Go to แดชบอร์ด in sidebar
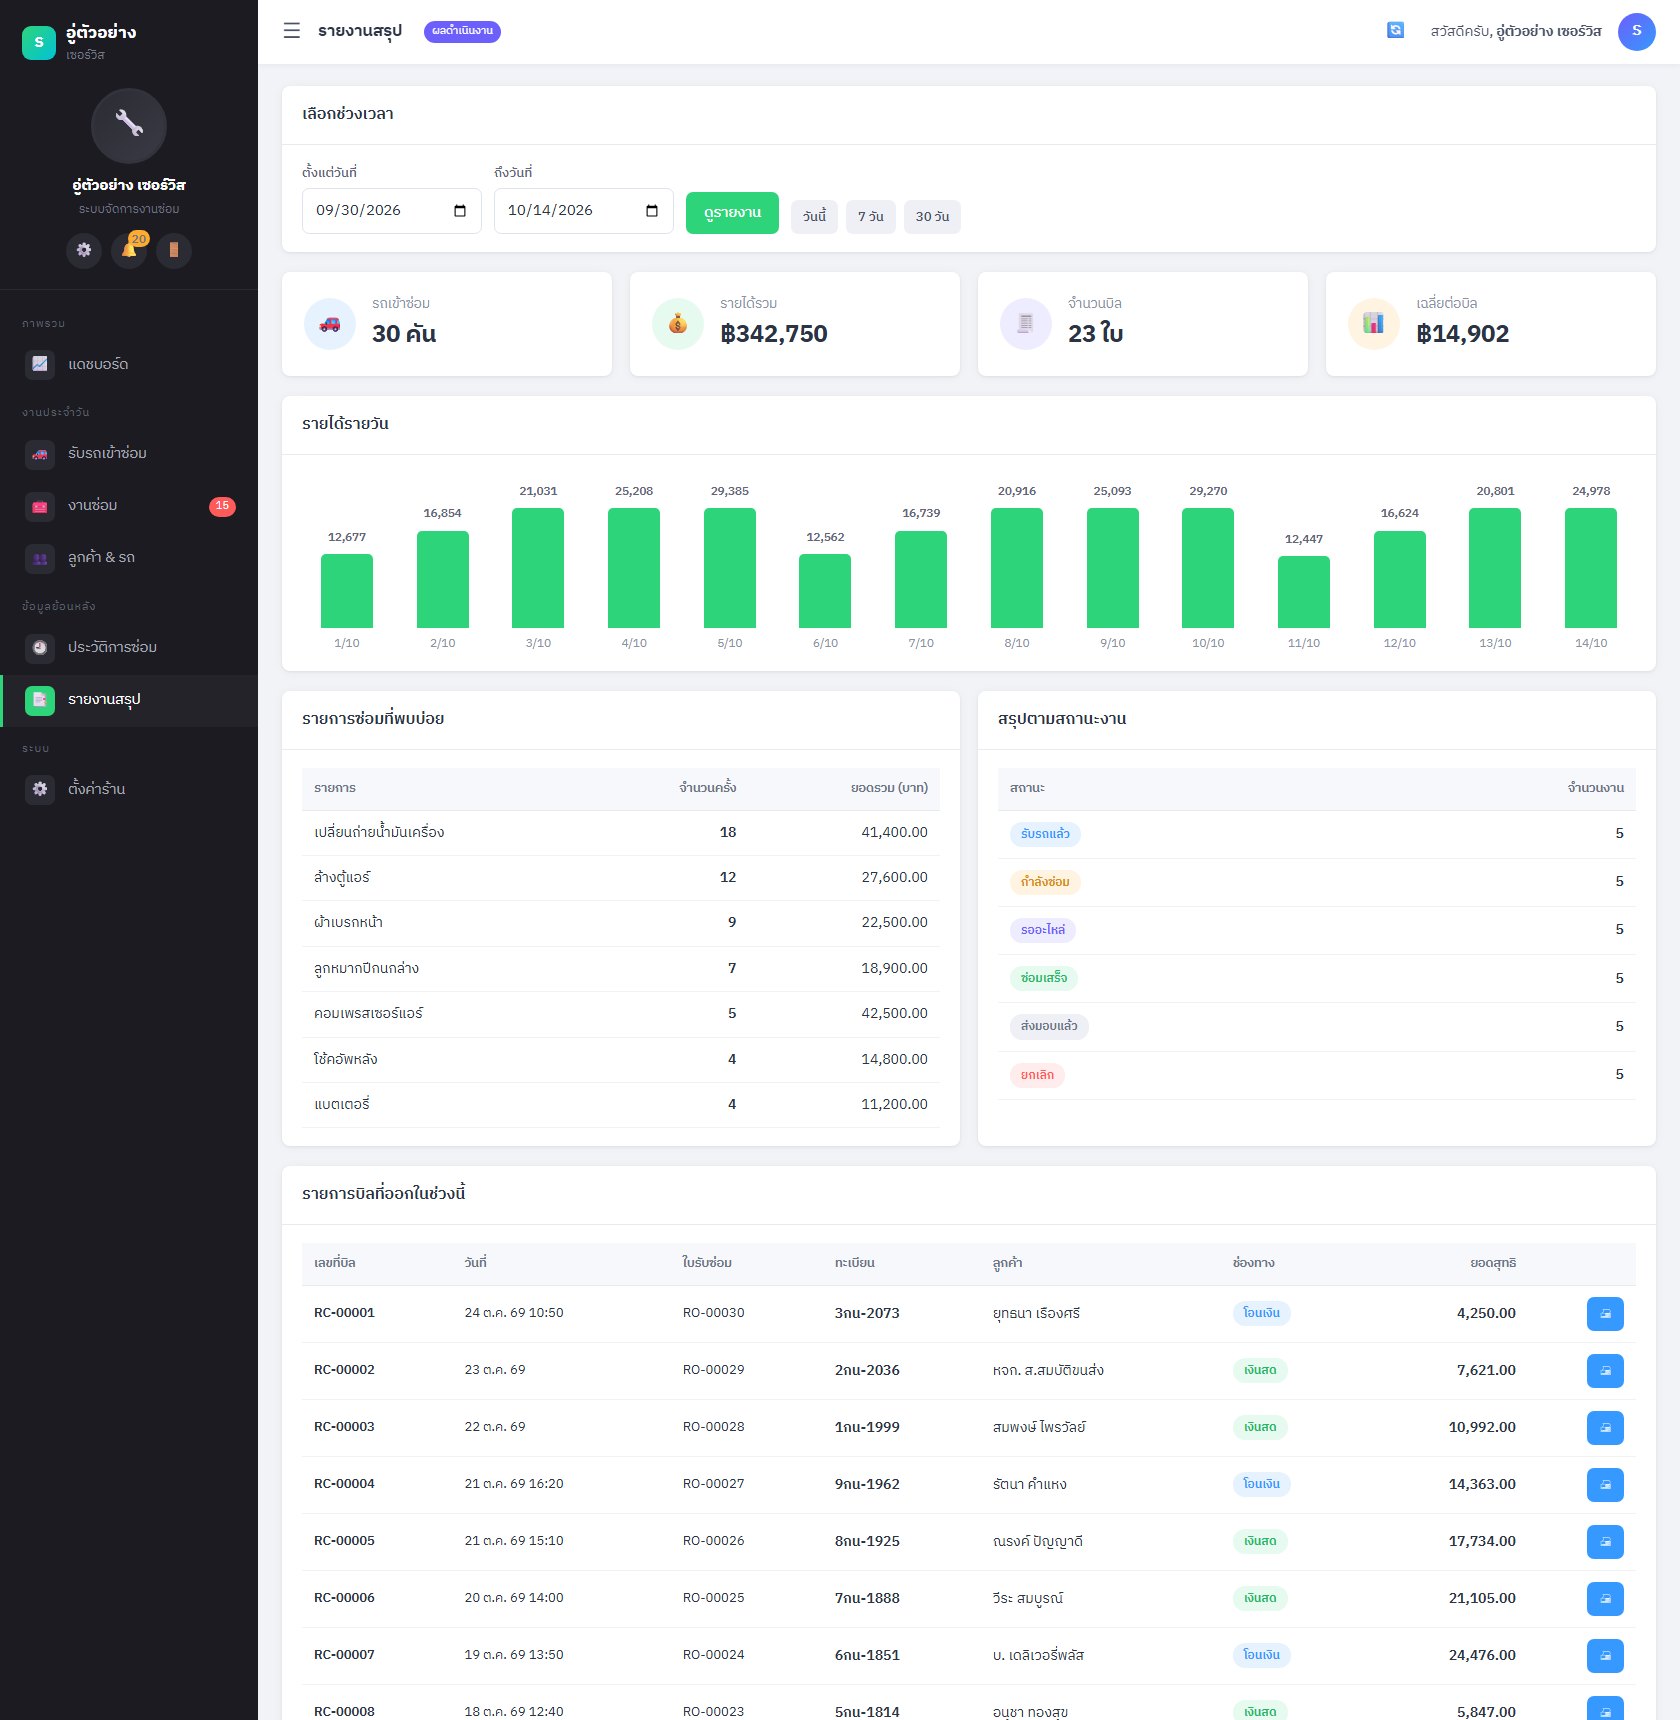Viewport: 1680px width, 1720px height. pyautogui.click(x=129, y=364)
